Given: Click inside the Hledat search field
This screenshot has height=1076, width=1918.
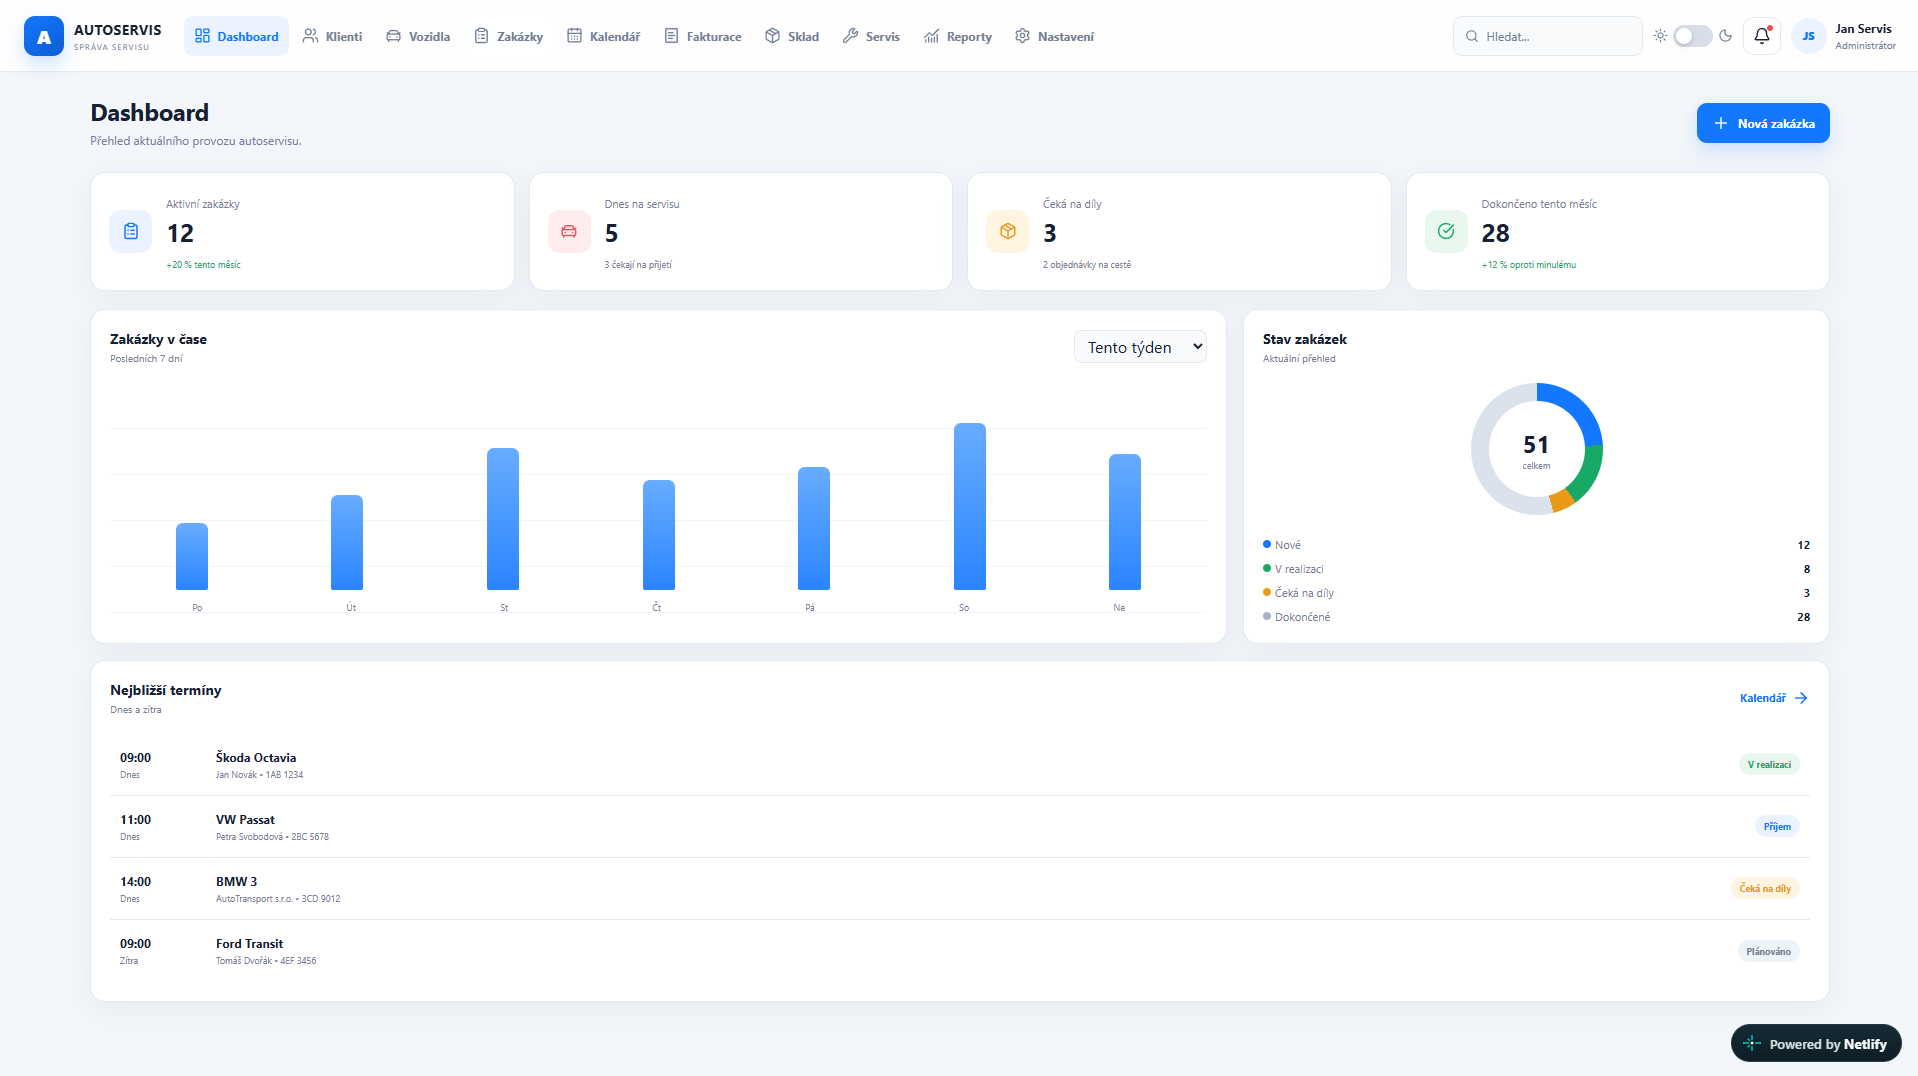Looking at the screenshot, I should coord(1547,36).
